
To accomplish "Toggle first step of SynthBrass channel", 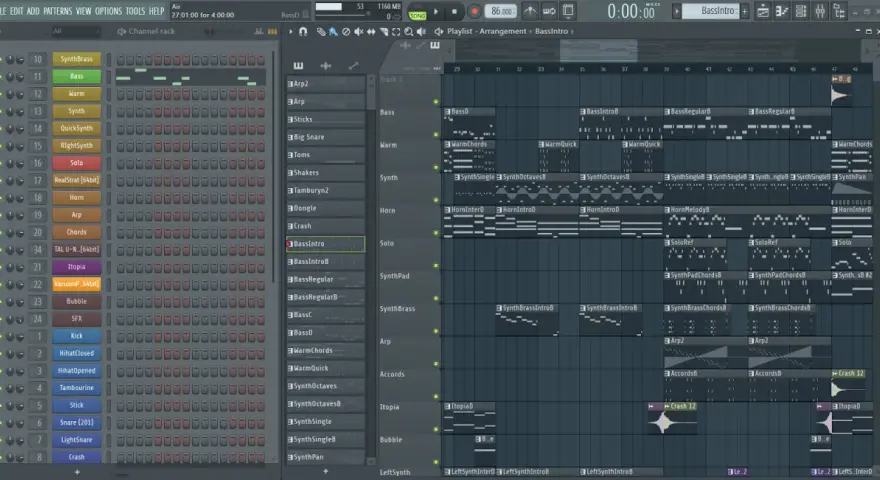I will click(x=121, y=60).
